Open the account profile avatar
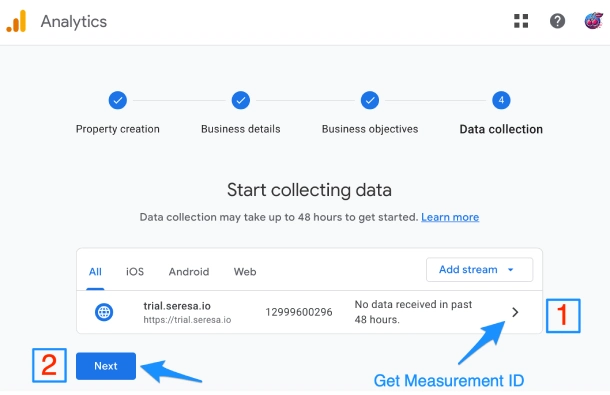Screen dimensions: 610x395 coord(593,21)
